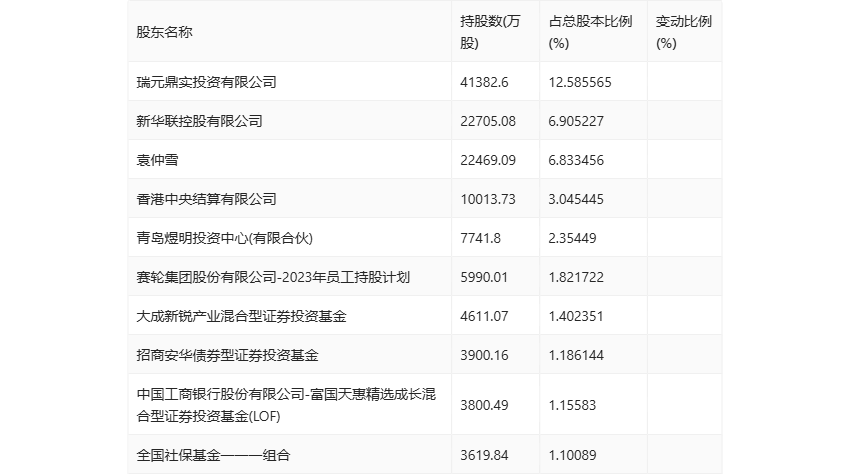
Task: Click share count 3900.16
Action: click(x=484, y=355)
